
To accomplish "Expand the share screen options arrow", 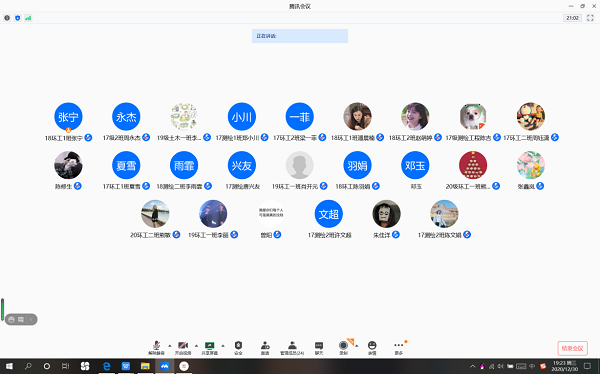I will point(223,346).
